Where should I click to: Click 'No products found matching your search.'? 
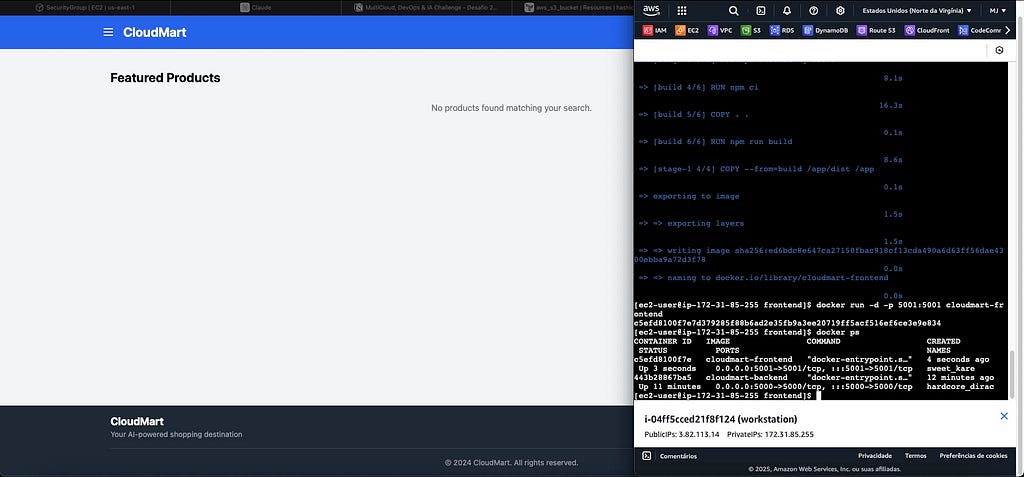(x=511, y=108)
